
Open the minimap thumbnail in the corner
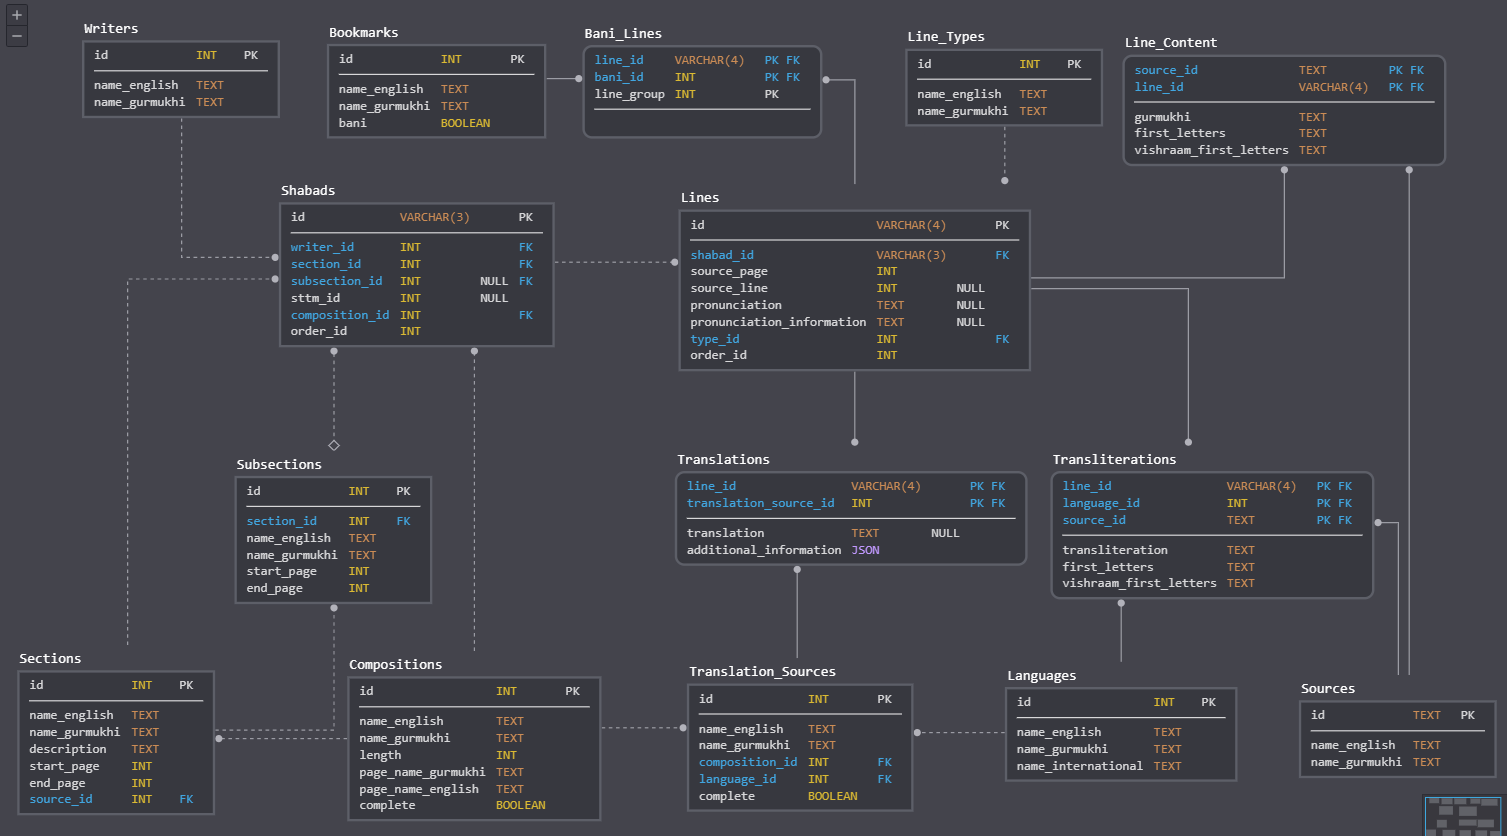point(1462,815)
